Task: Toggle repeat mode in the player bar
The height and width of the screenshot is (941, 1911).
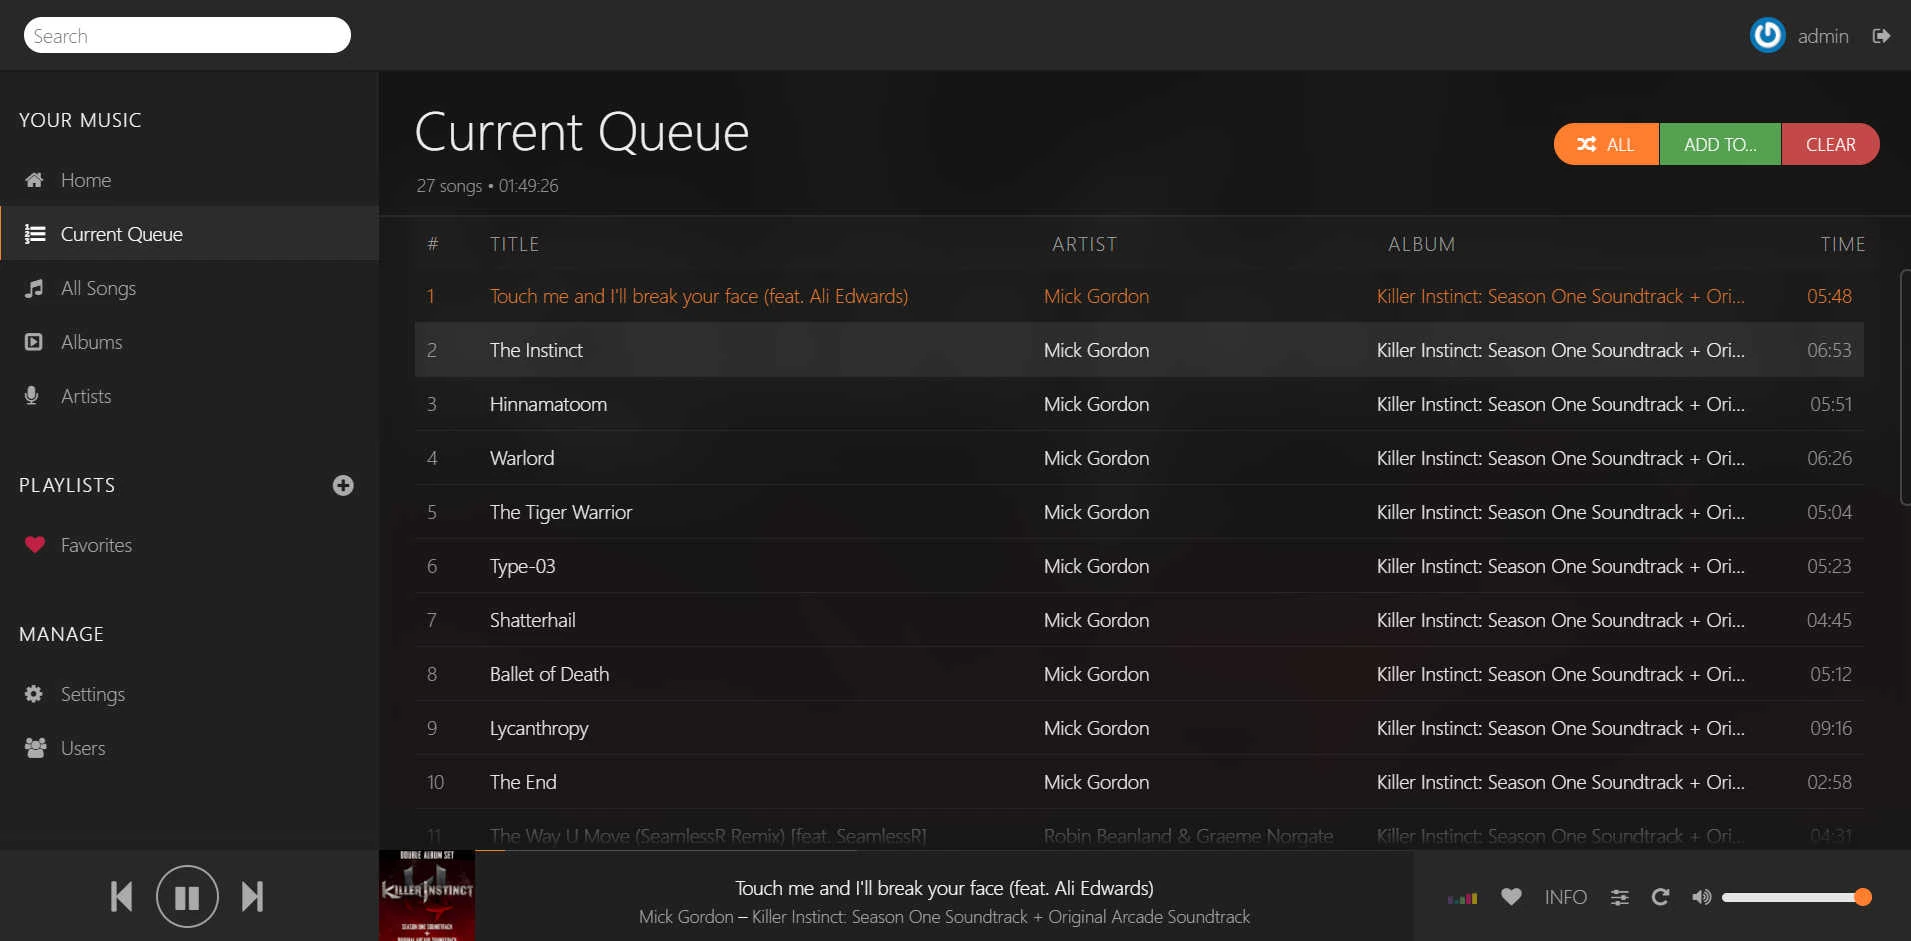Action: click(x=1660, y=897)
